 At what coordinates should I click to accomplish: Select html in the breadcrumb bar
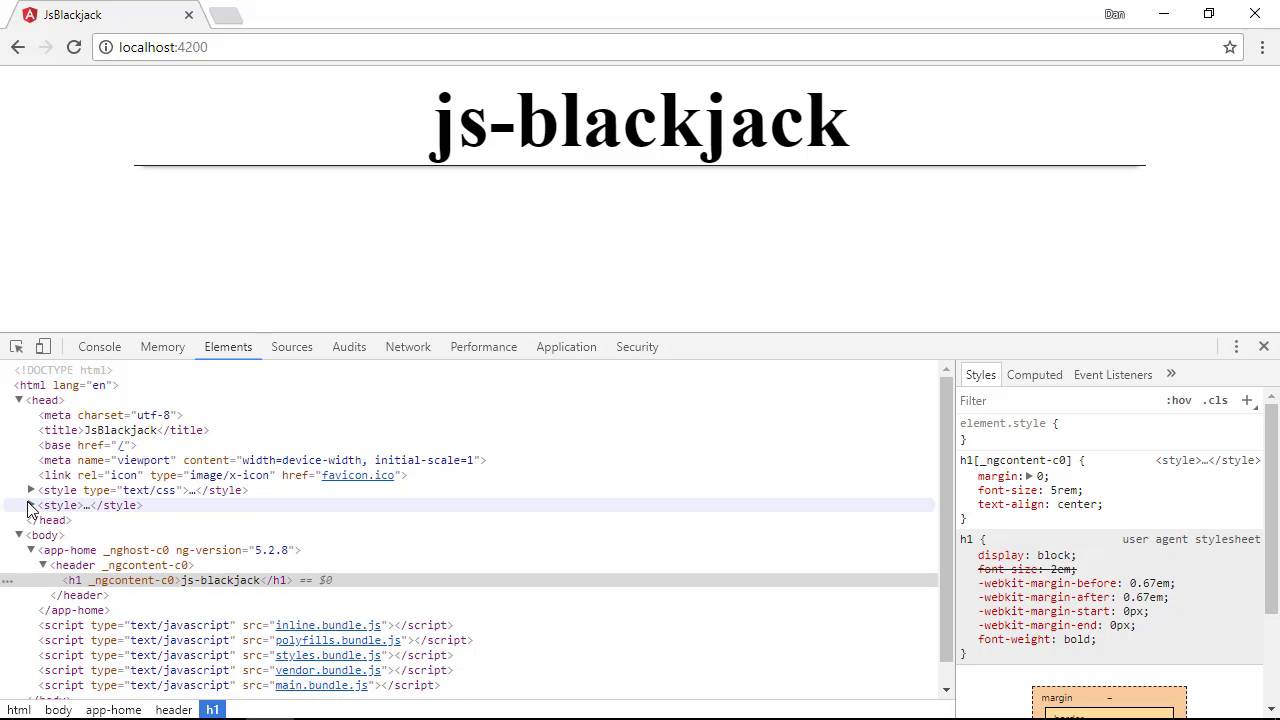pos(19,710)
